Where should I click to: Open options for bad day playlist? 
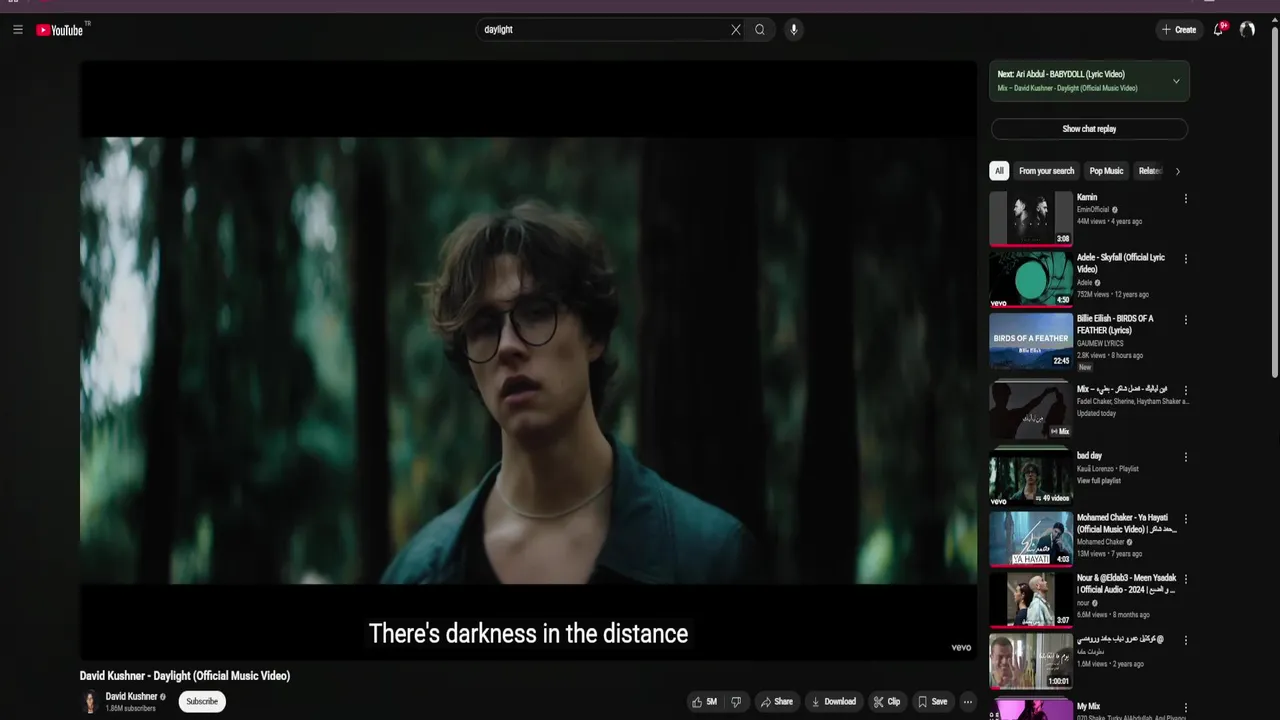tap(1186, 457)
